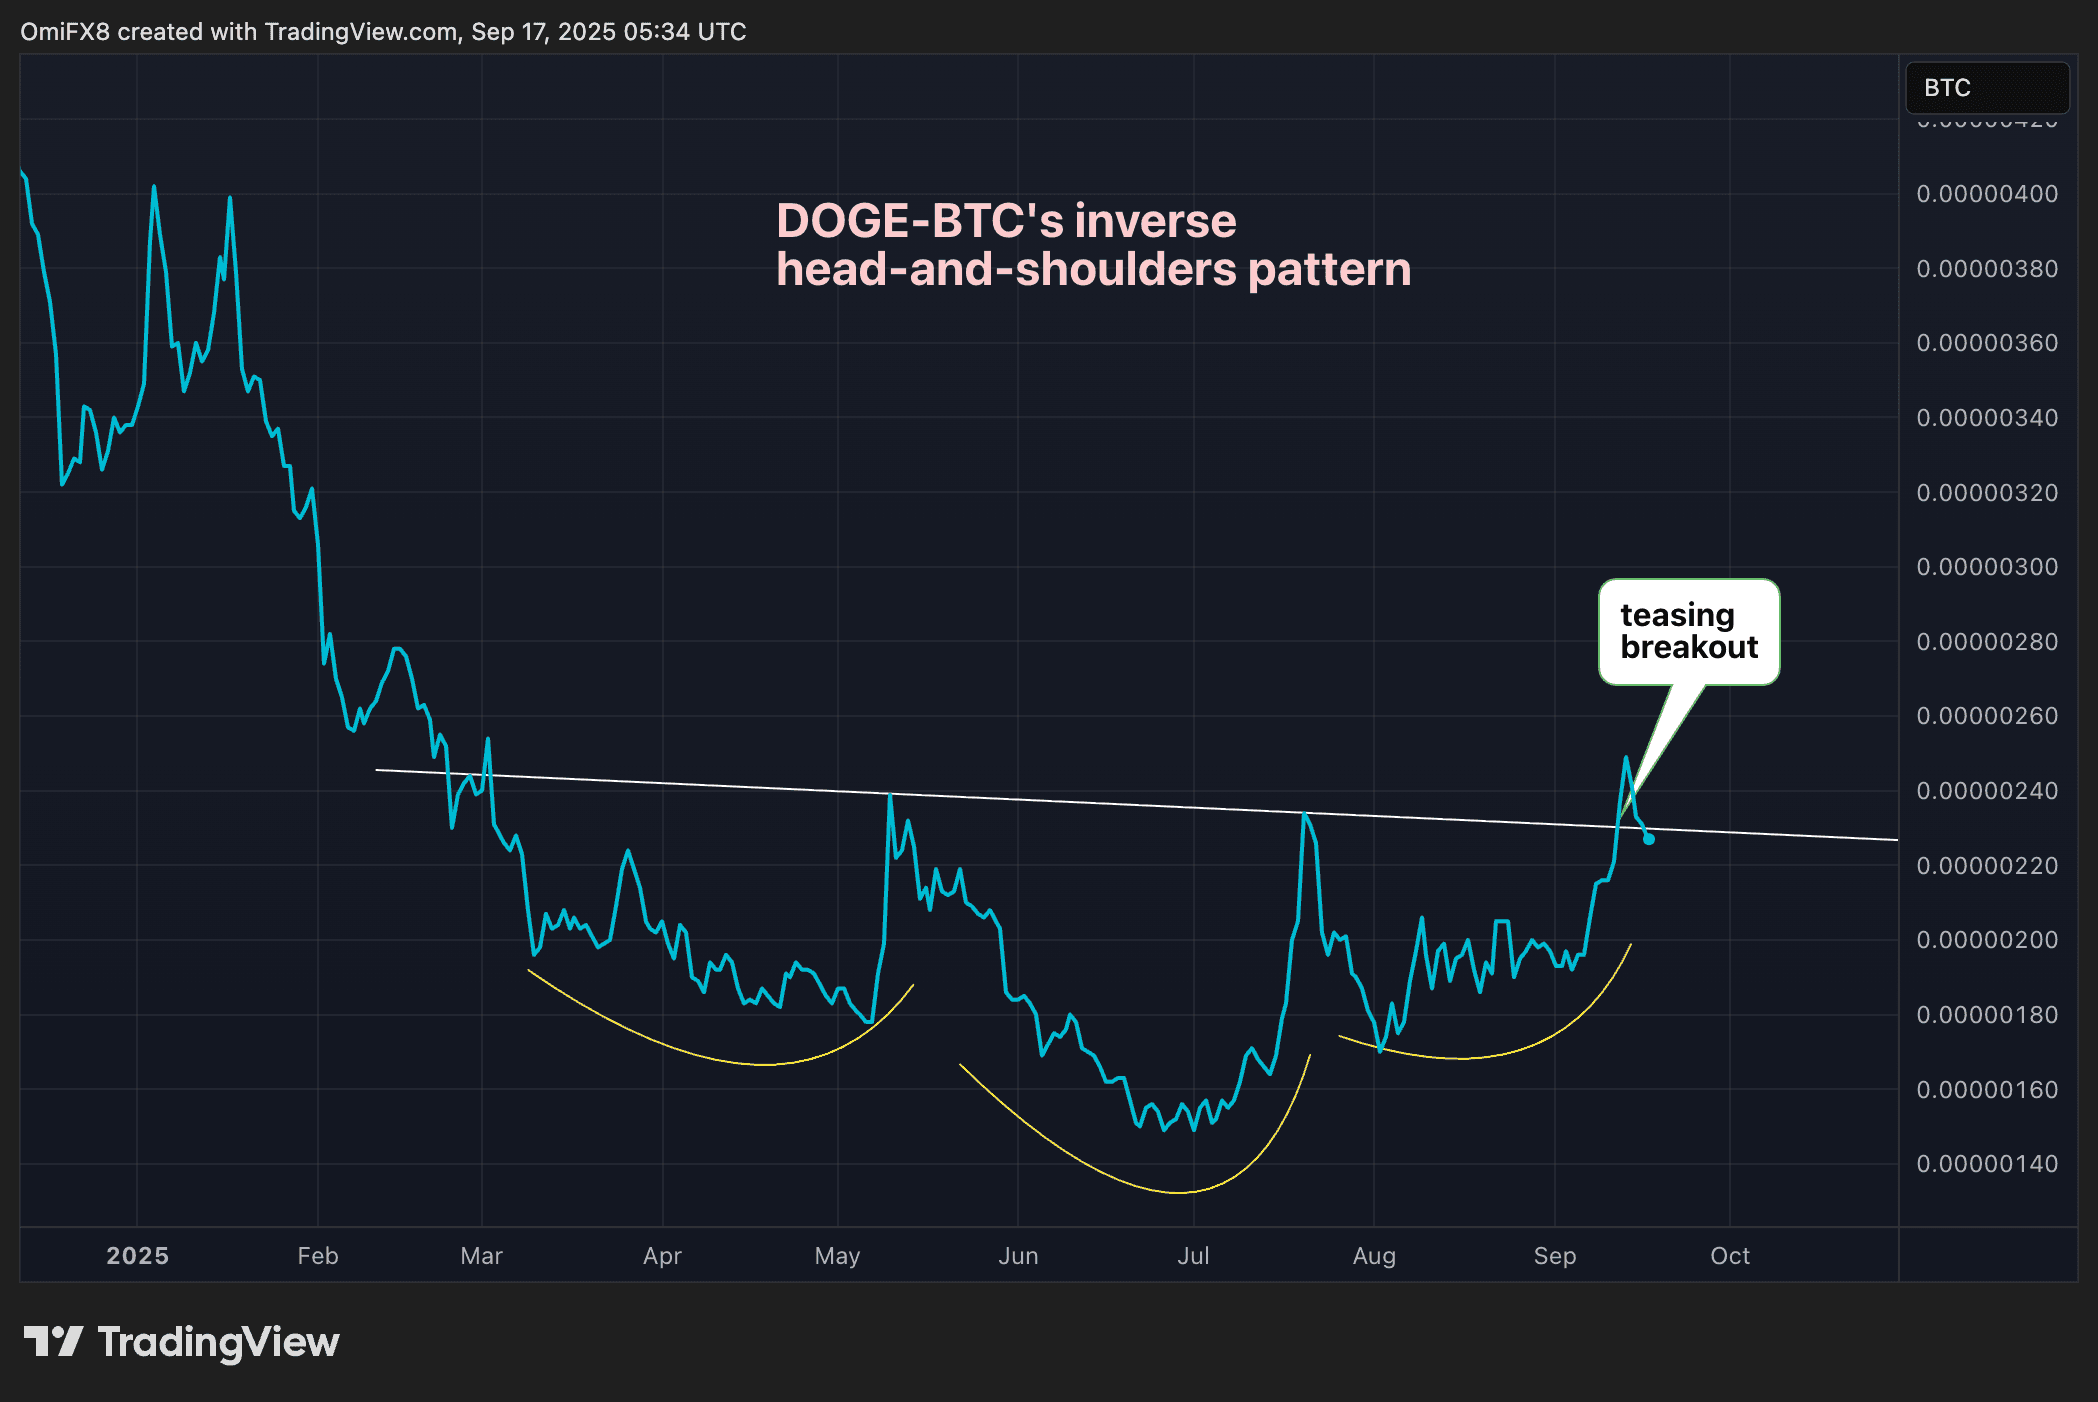Click the pink chart title text
The width and height of the screenshot is (2098, 1402).
click(x=1094, y=245)
